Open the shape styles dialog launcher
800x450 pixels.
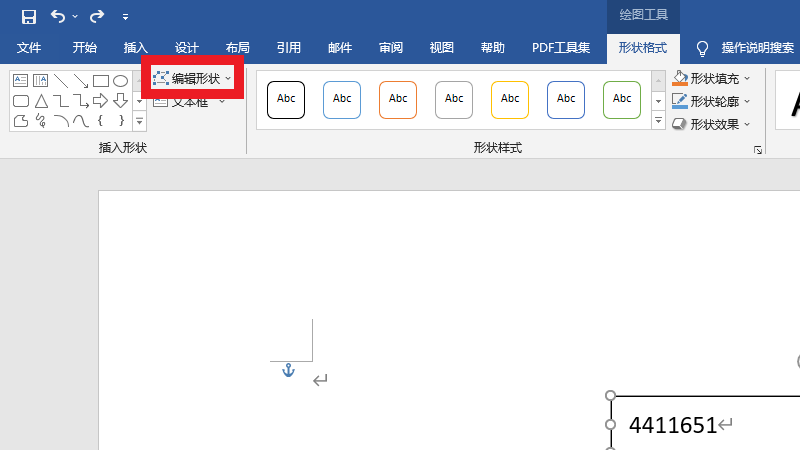(757, 150)
